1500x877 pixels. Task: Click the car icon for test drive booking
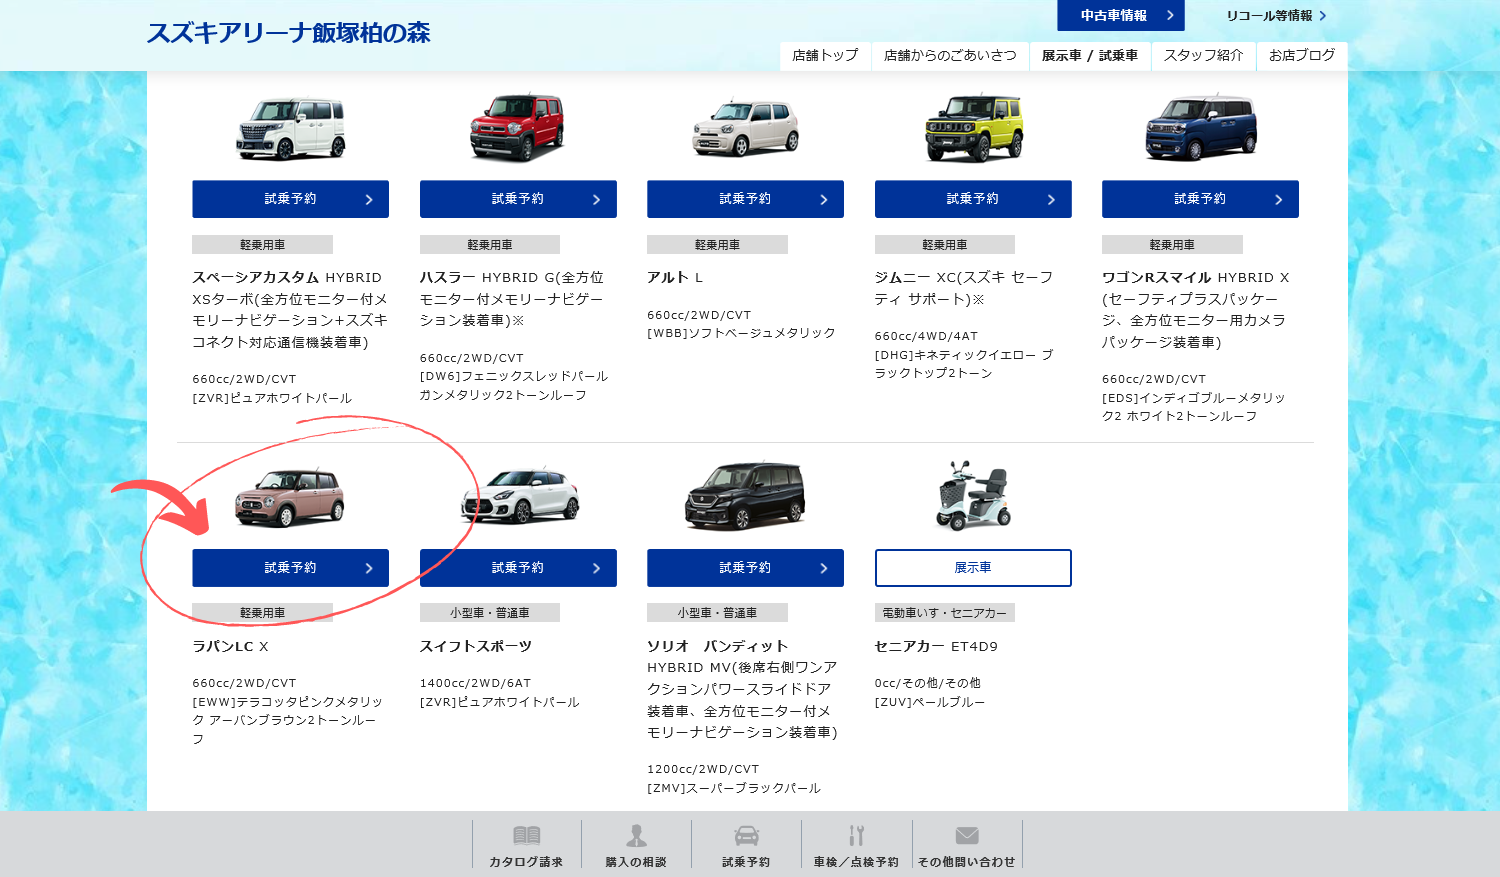[x=746, y=835]
